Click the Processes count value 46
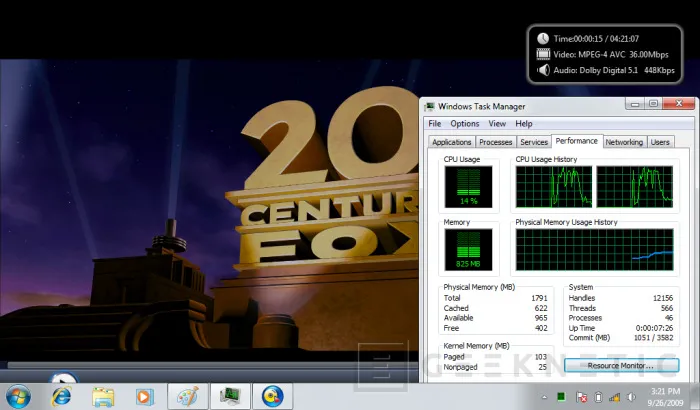 pos(669,318)
